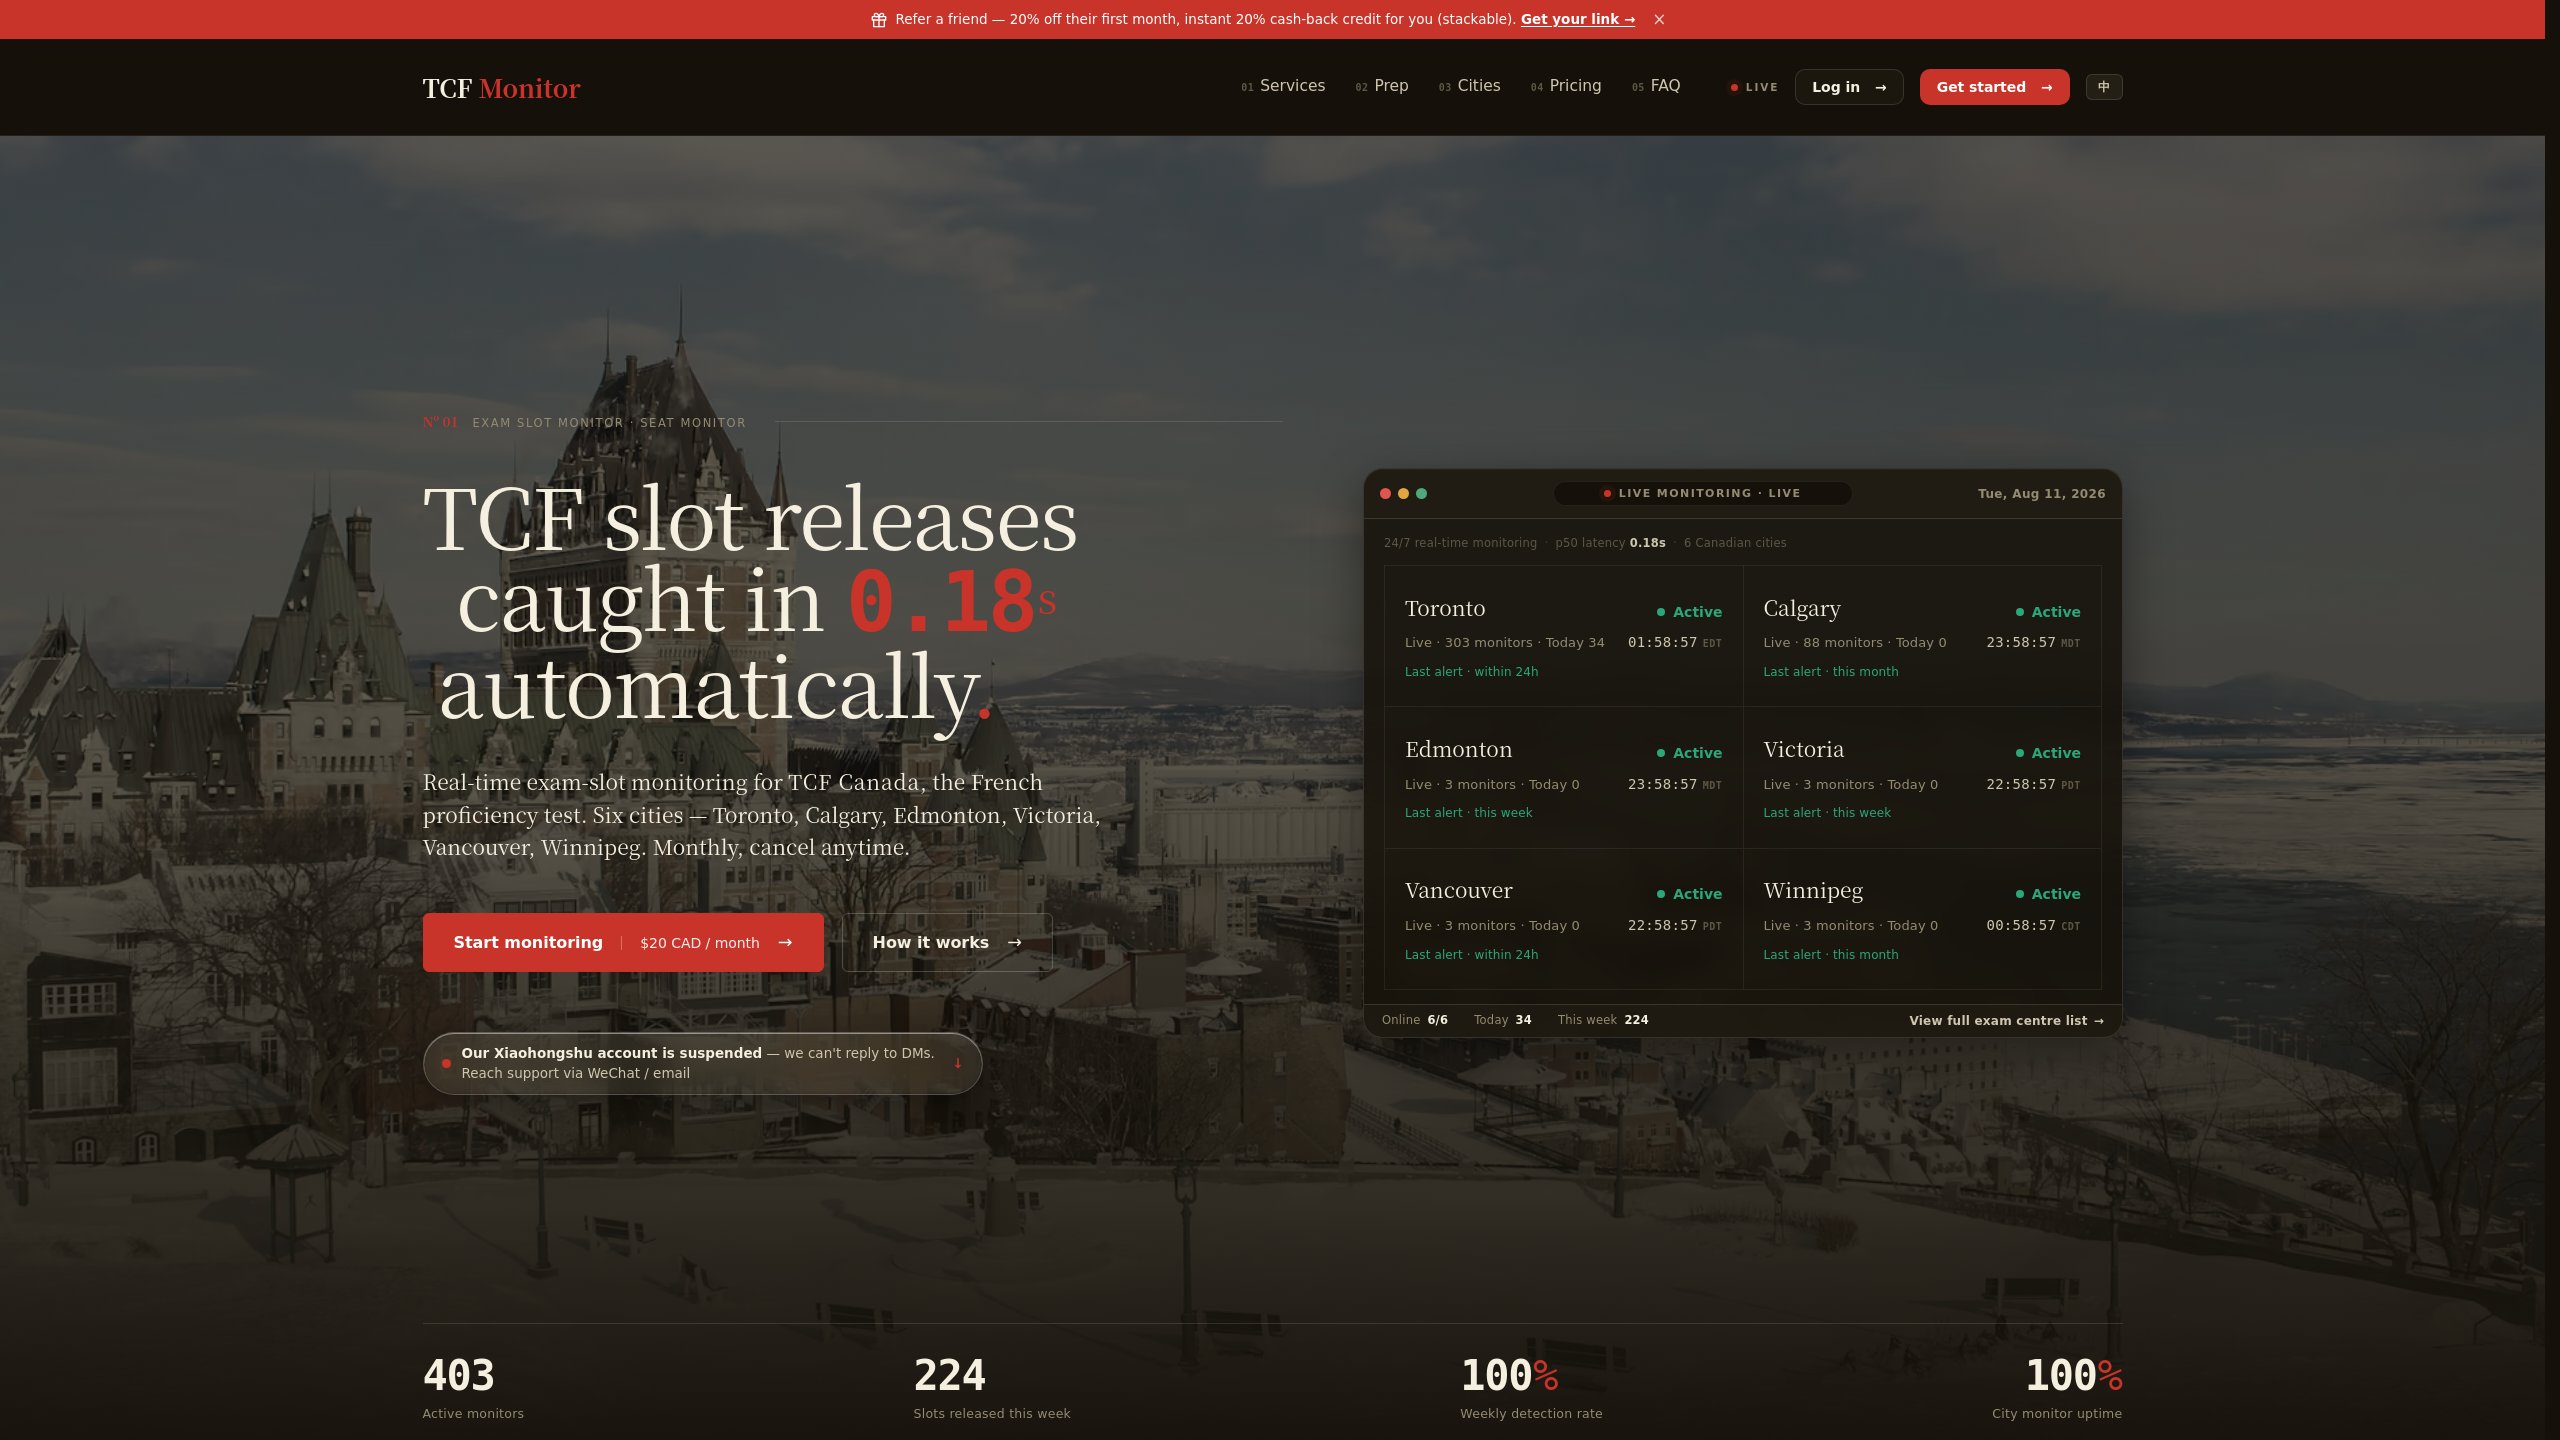Click the 'Today 34' footer stat
This screenshot has height=1440, width=2560.
[x=1502, y=1020]
